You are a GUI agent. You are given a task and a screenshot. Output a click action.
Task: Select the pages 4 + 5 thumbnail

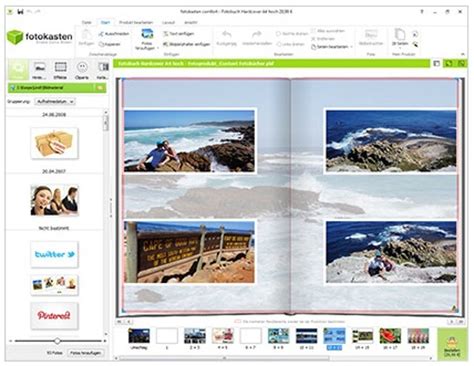223,336
